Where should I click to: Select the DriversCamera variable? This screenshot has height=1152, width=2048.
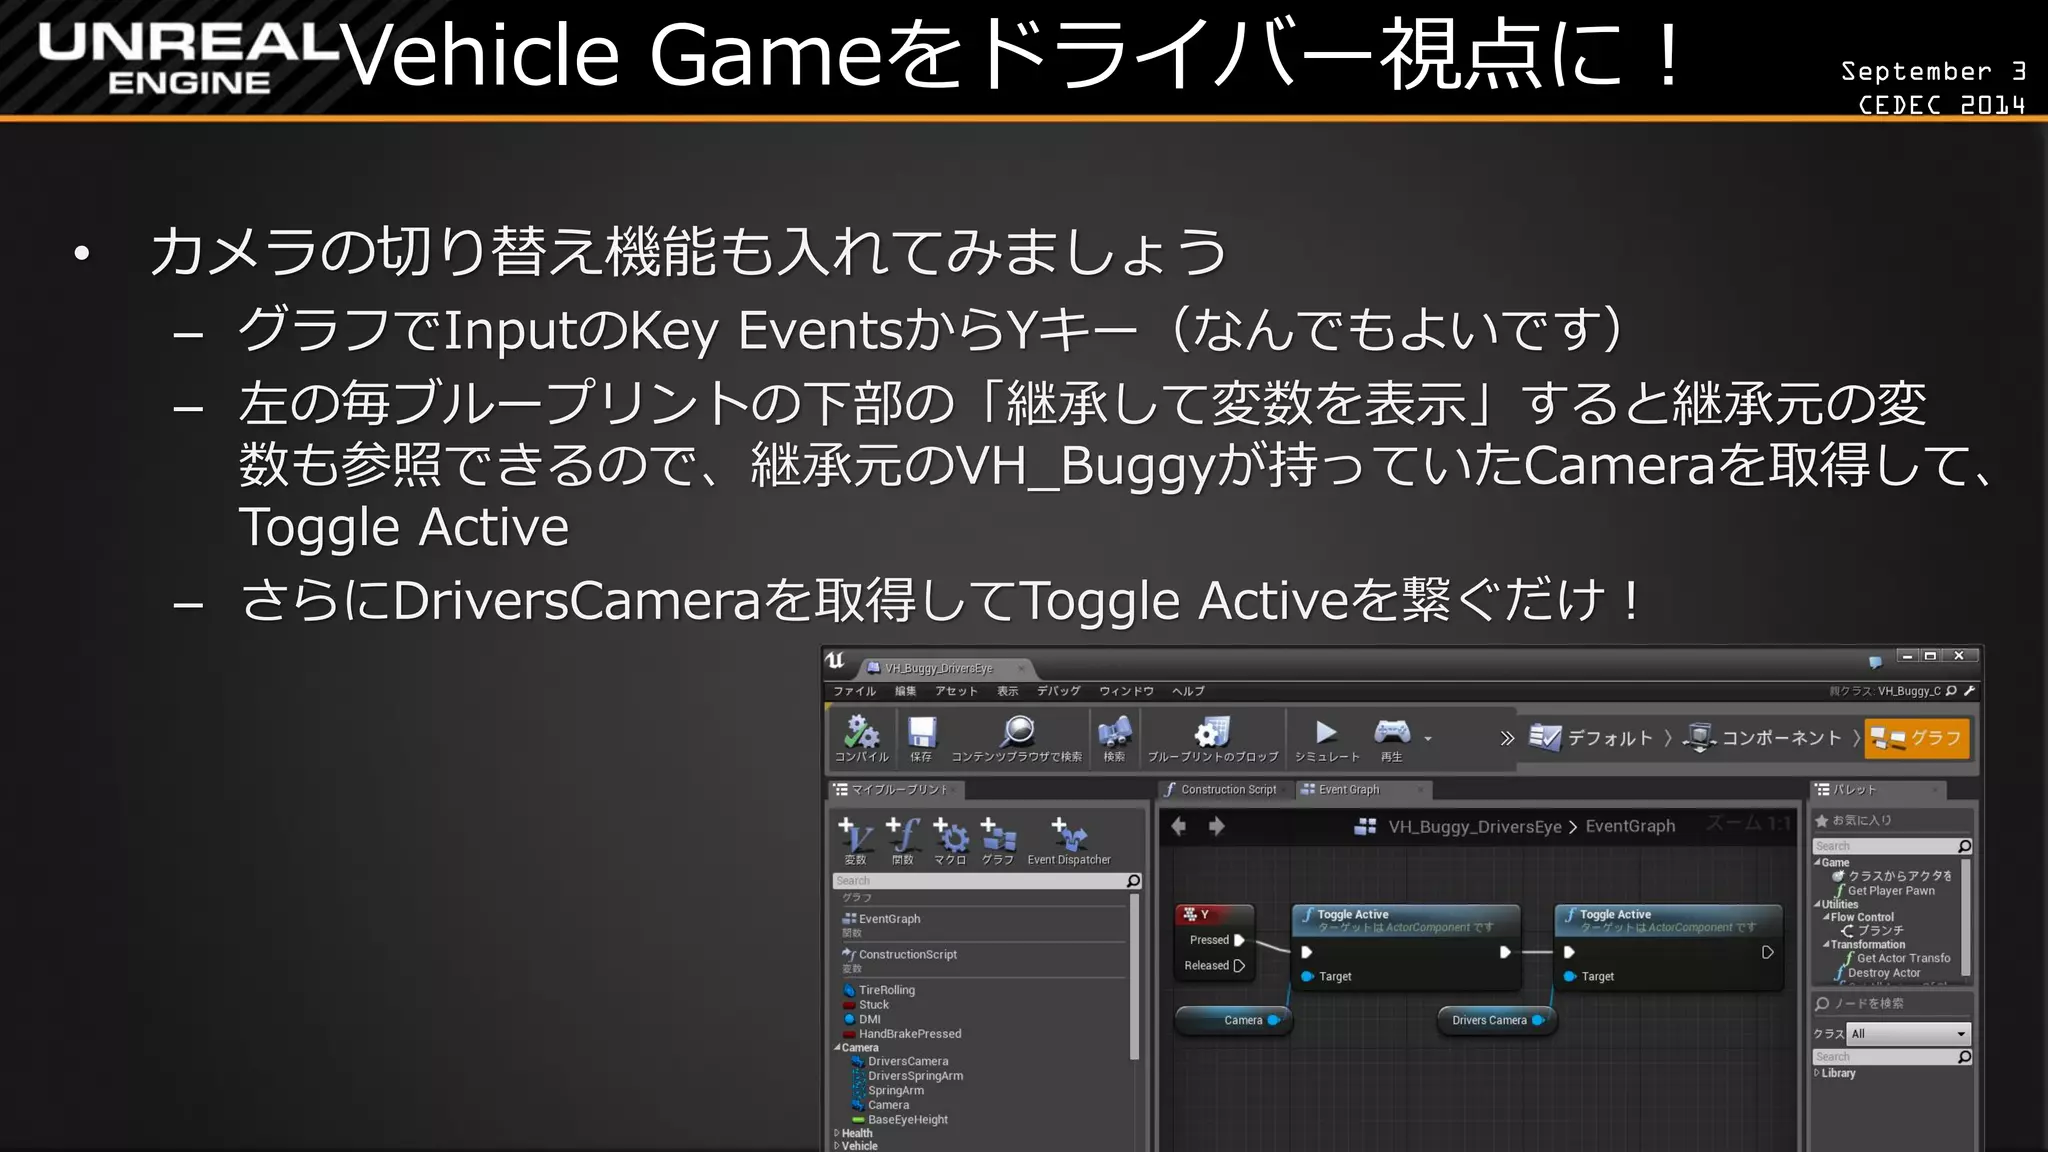pos(907,1062)
